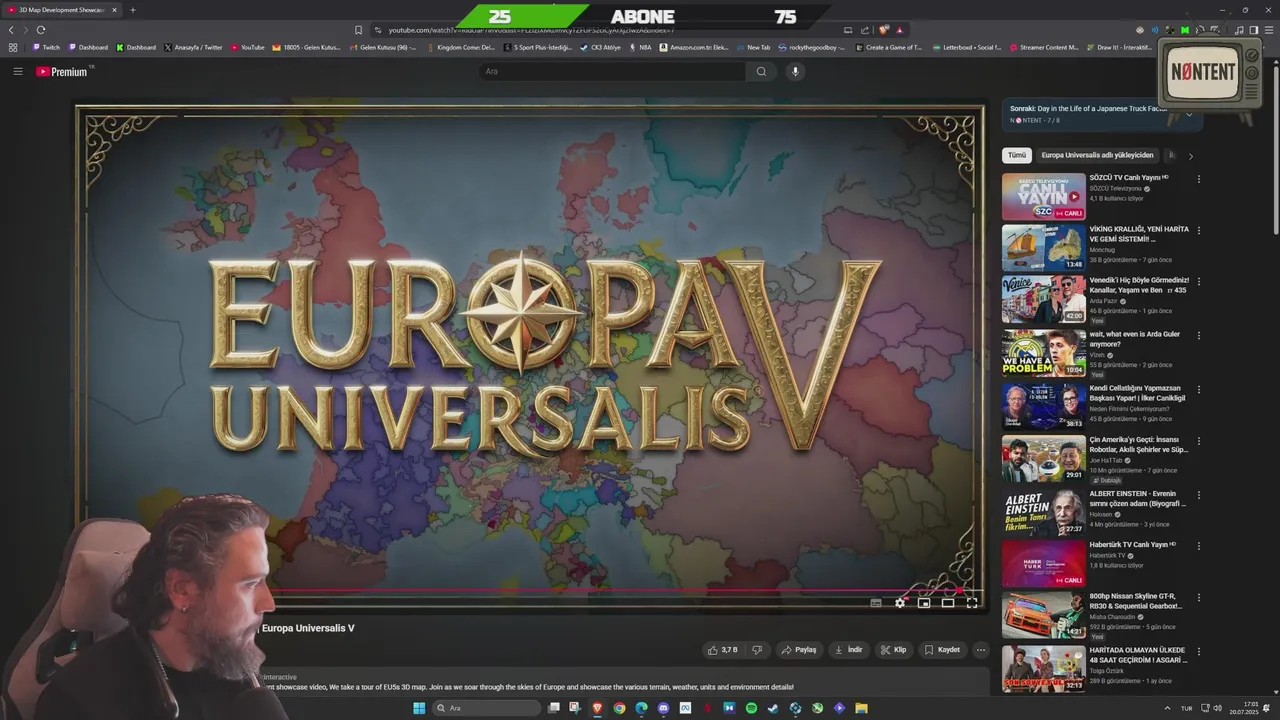Open SÖZCÜ TV Canlı Yayını thumbnail
1280x720 pixels.
(1043, 196)
